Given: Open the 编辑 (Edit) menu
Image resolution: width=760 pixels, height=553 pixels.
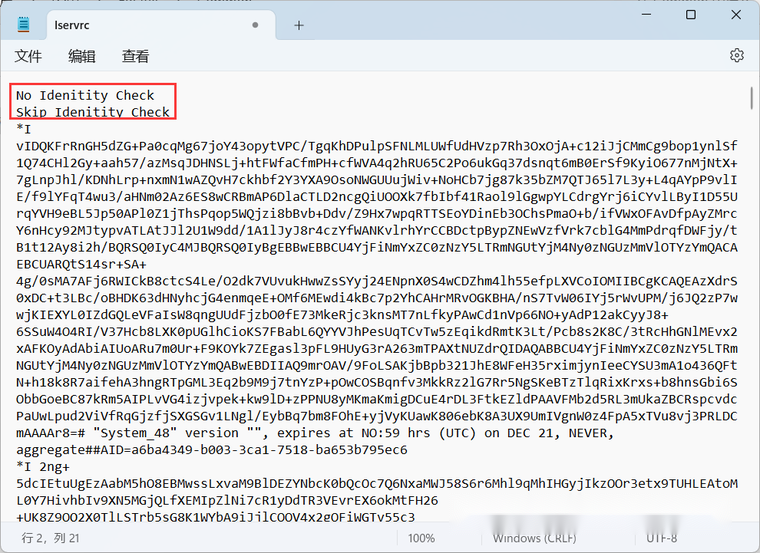Looking at the screenshot, I should point(82,56).
